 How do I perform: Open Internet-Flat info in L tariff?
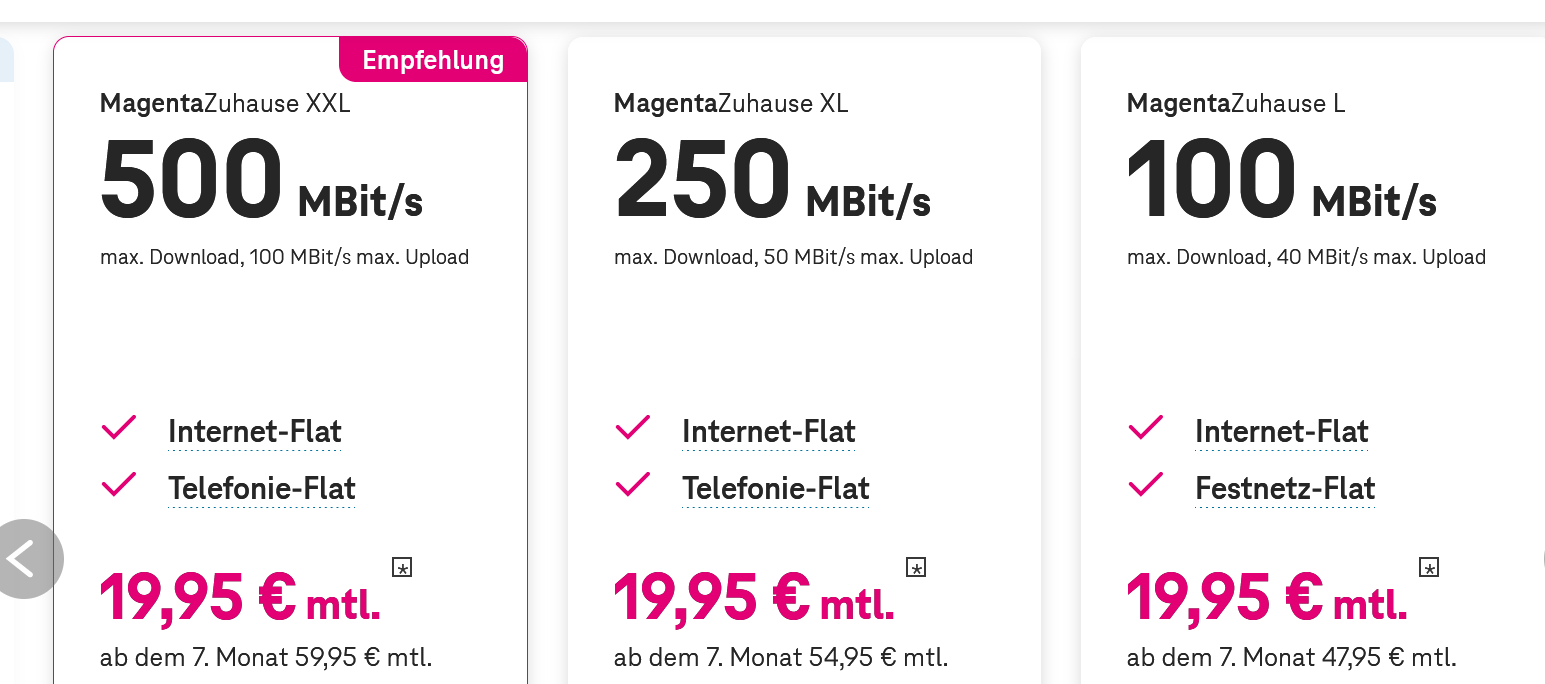tap(1282, 432)
